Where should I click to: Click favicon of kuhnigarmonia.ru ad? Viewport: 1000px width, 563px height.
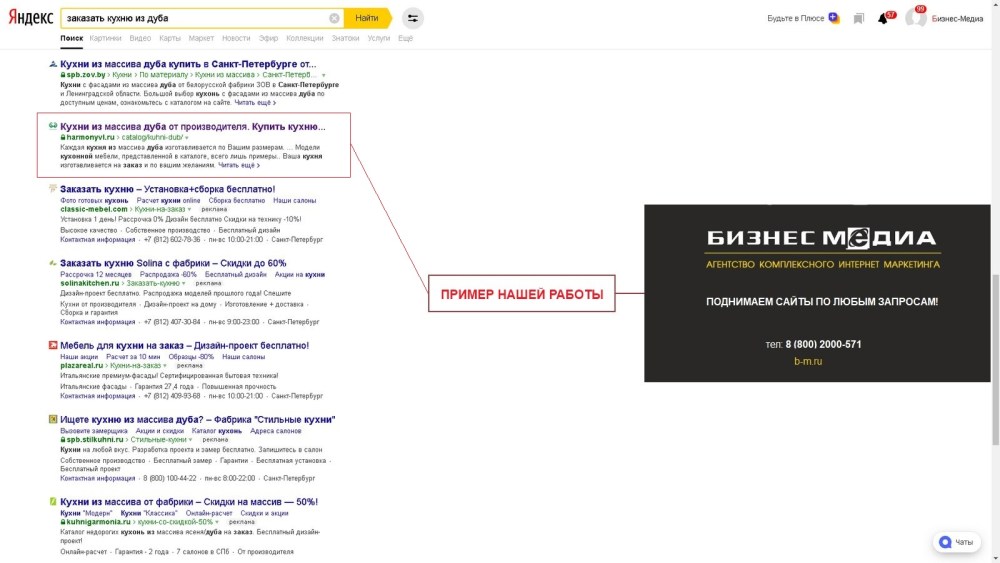click(x=53, y=501)
